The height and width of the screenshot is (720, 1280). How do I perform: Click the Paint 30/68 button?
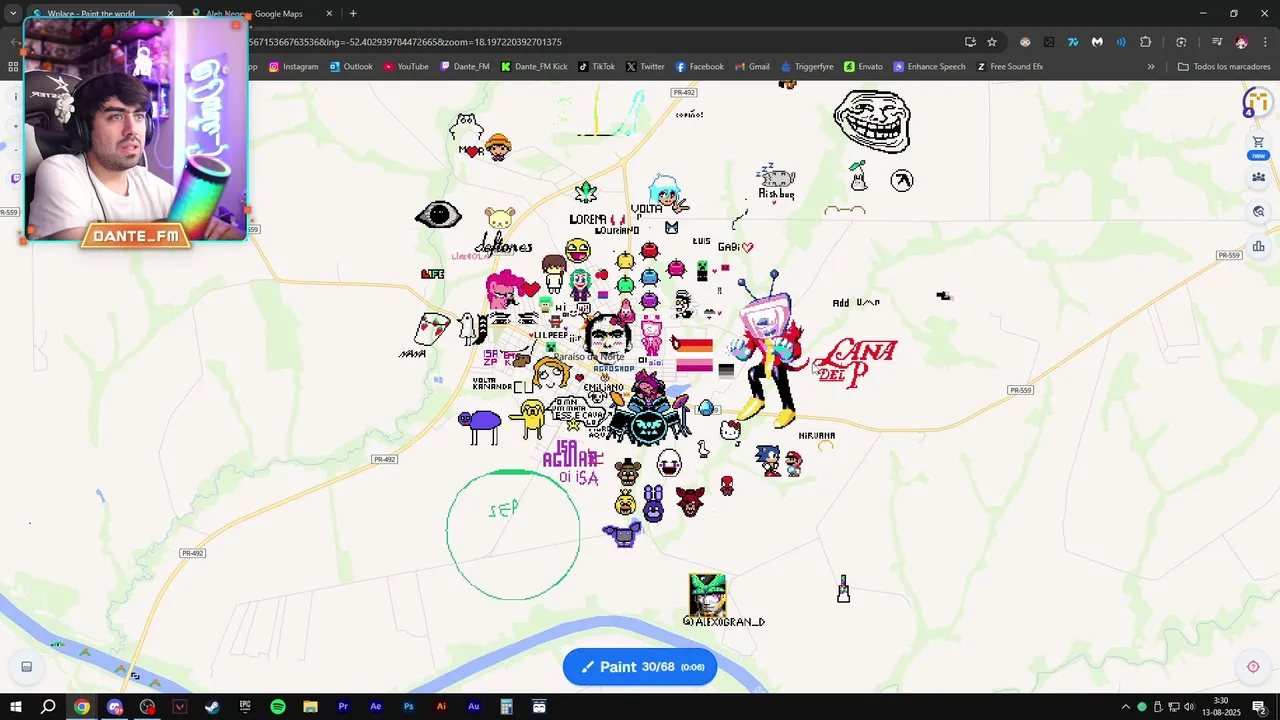tap(640, 667)
